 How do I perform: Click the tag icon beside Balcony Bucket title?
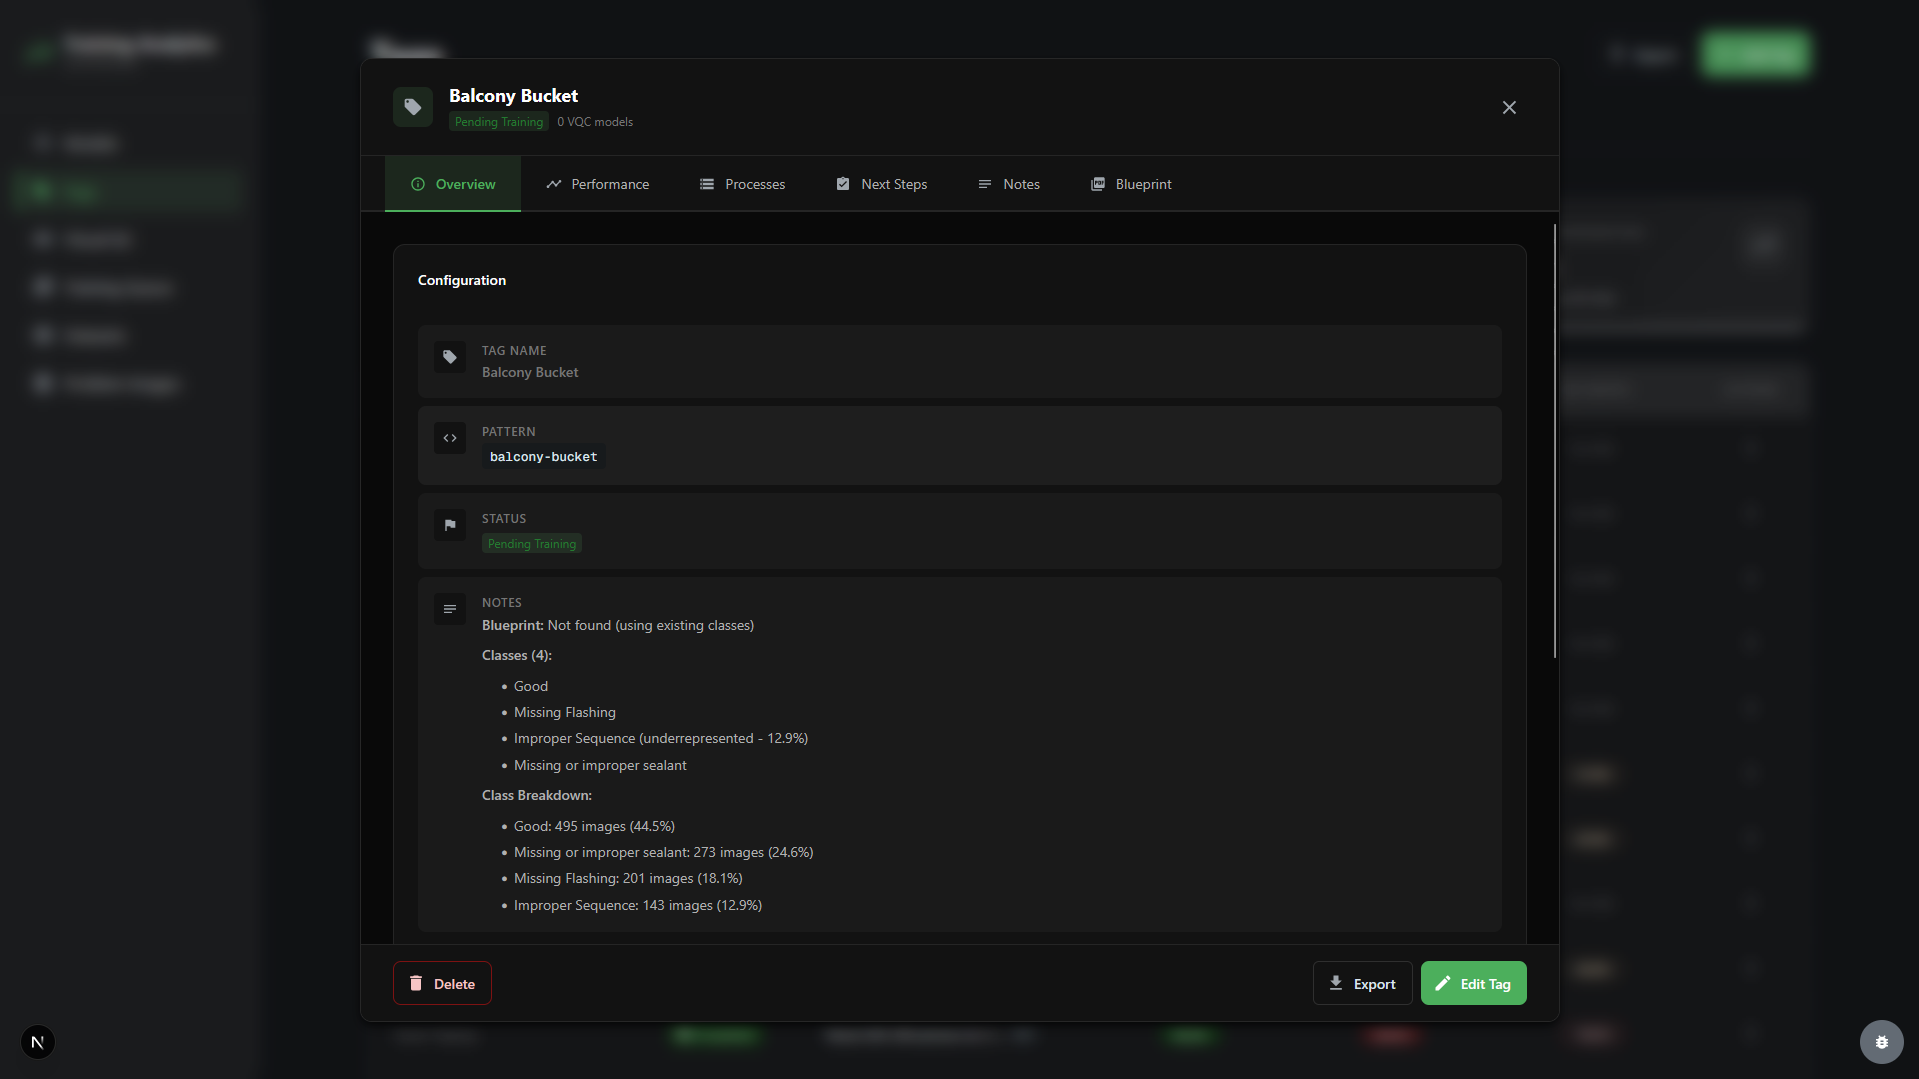(x=413, y=107)
